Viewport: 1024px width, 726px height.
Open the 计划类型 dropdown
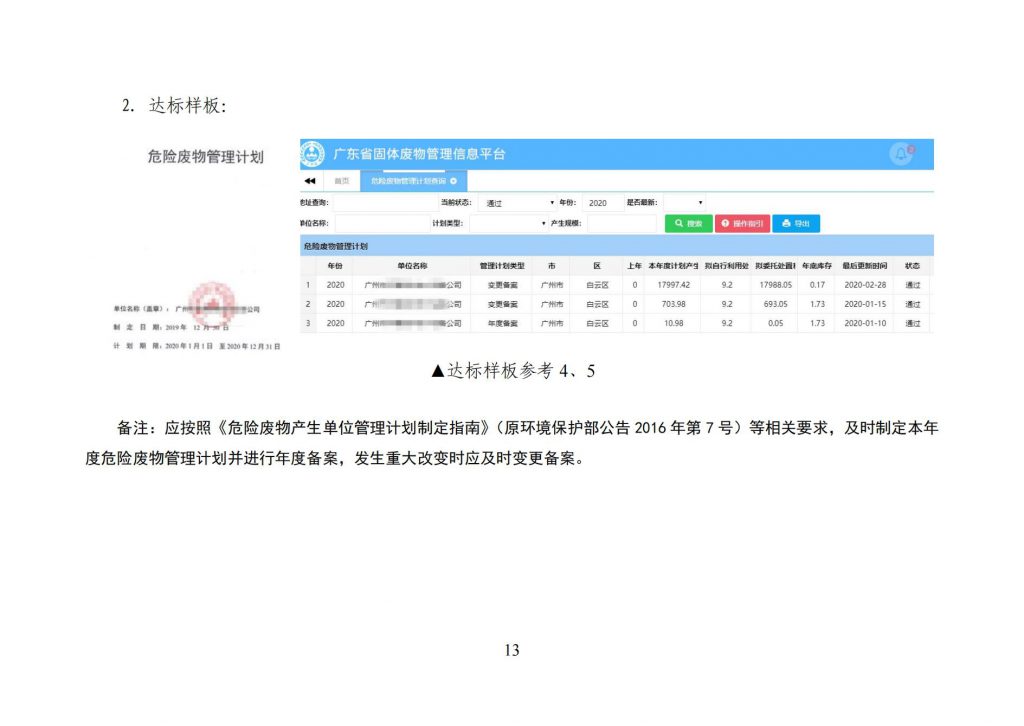point(508,223)
